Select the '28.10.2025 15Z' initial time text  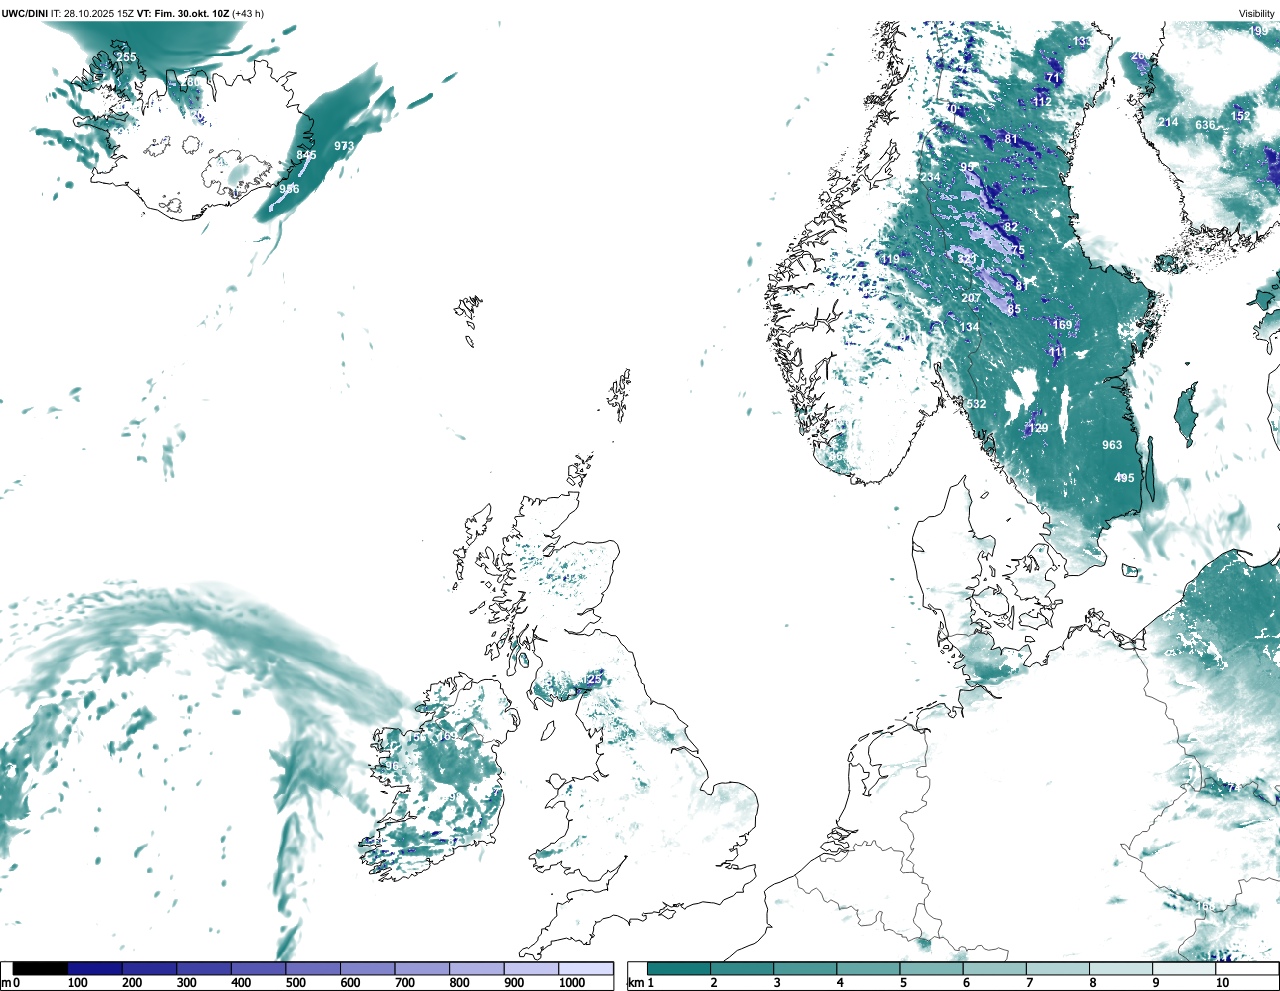point(98,13)
